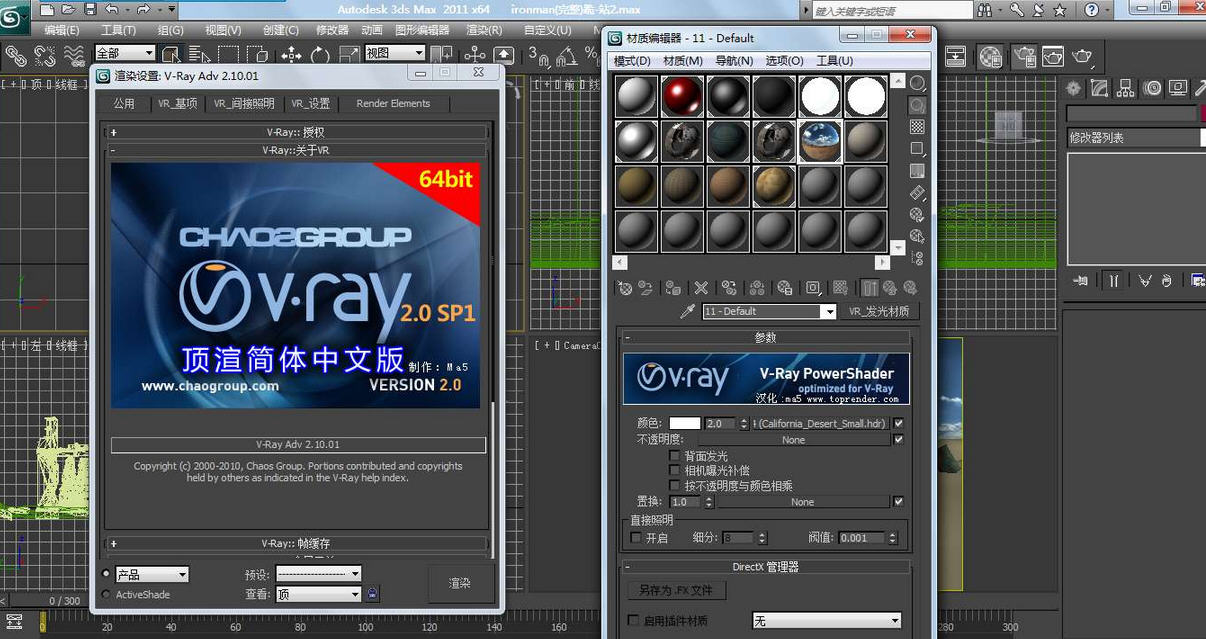The width and height of the screenshot is (1206, 639).
Task: Switch to the VR_基项 tab
Action: (178, 103)
